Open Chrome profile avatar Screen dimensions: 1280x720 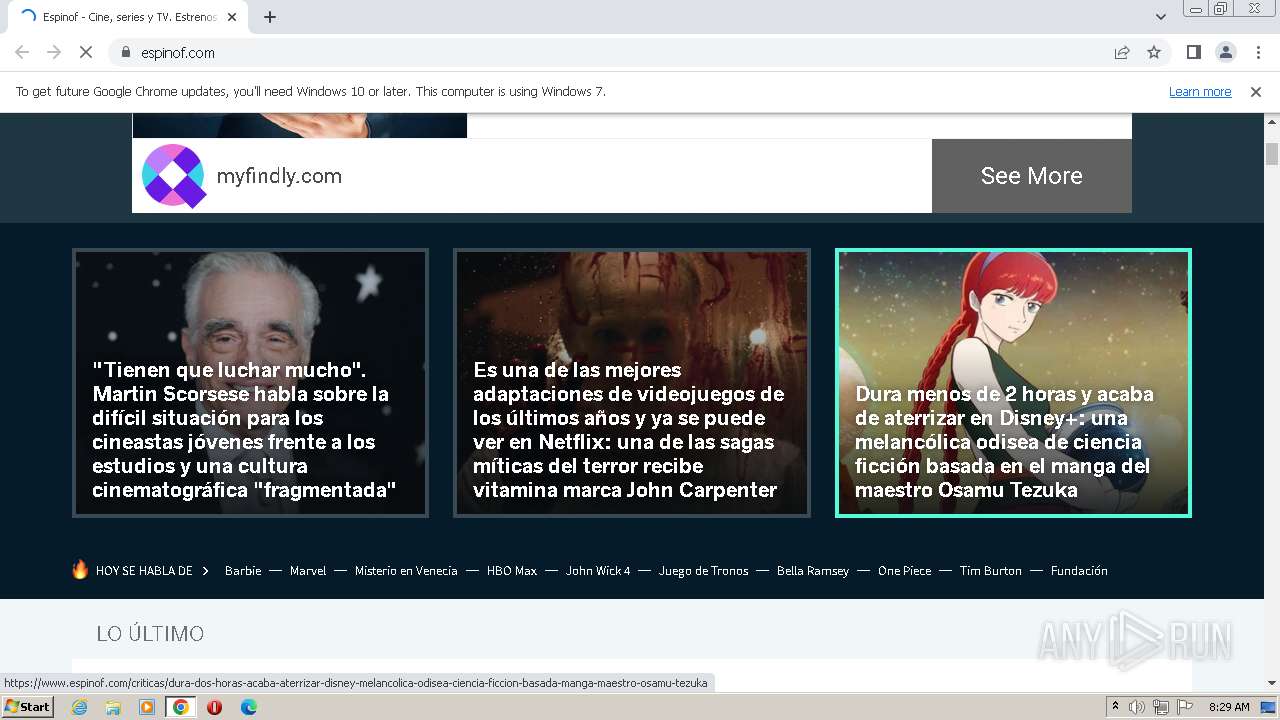click(x=1225, y=52)
